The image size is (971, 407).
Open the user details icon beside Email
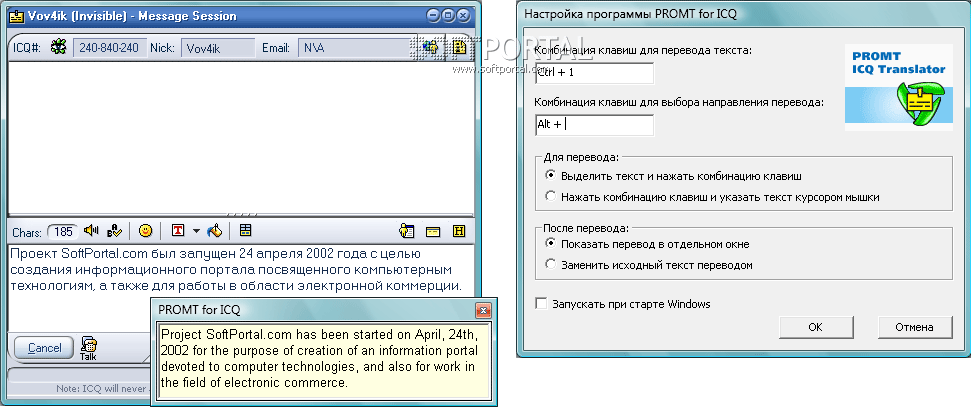(430, 47)
